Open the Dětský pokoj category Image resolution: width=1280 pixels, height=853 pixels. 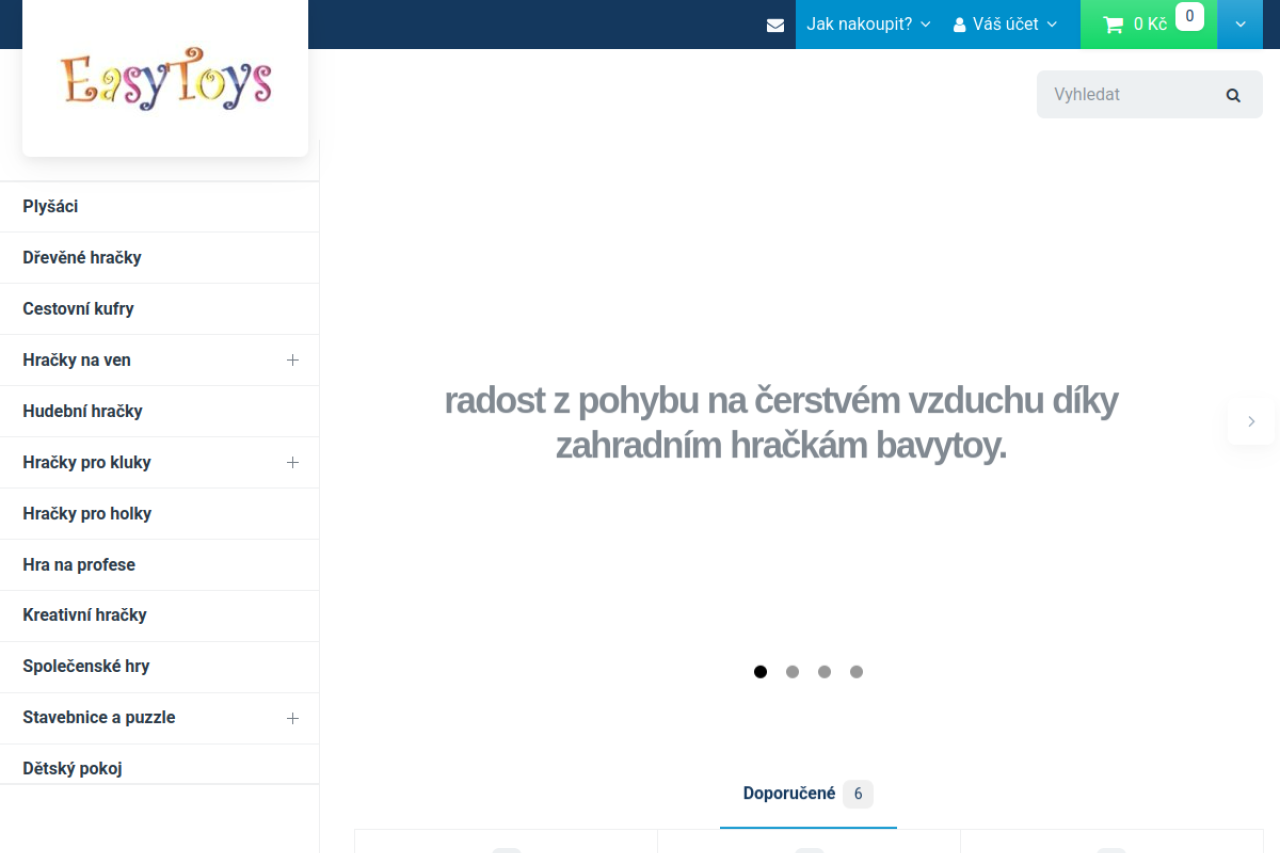(73, 768)
